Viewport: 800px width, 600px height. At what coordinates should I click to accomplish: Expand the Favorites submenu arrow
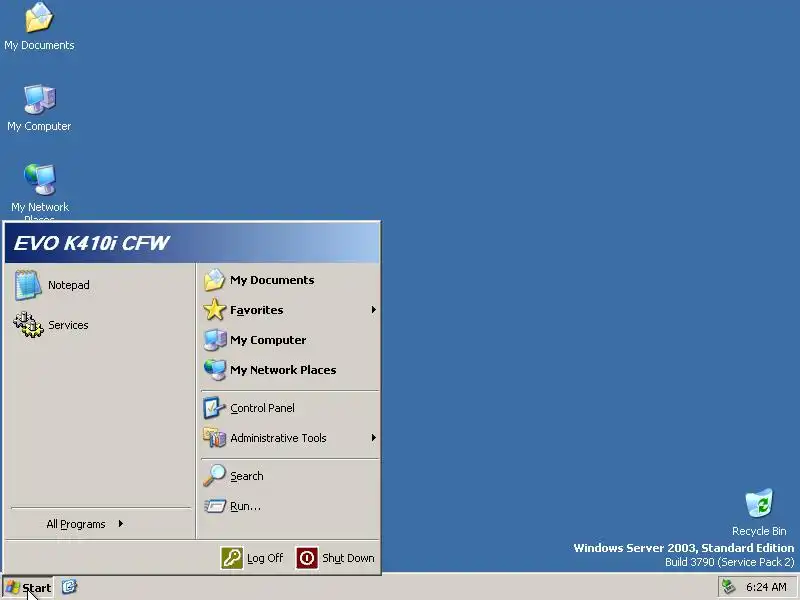click(373, 310)
